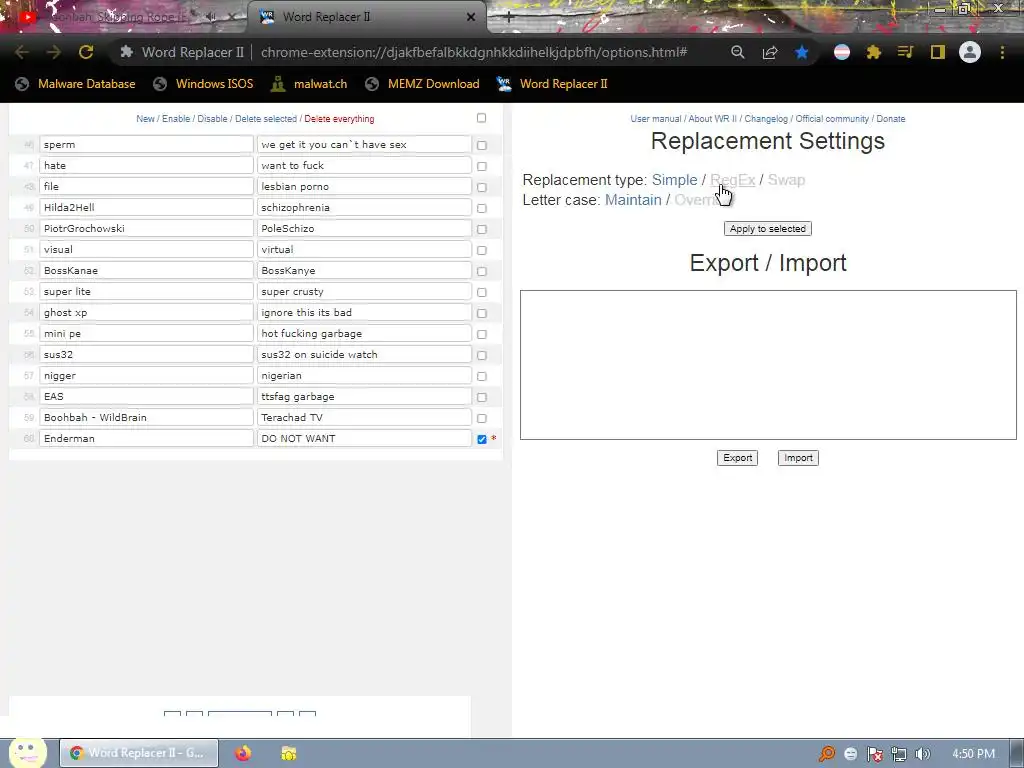Open a new tab with the plus button
The width and height of the screenshot is (1024, 768).
(x=509, y=17)
